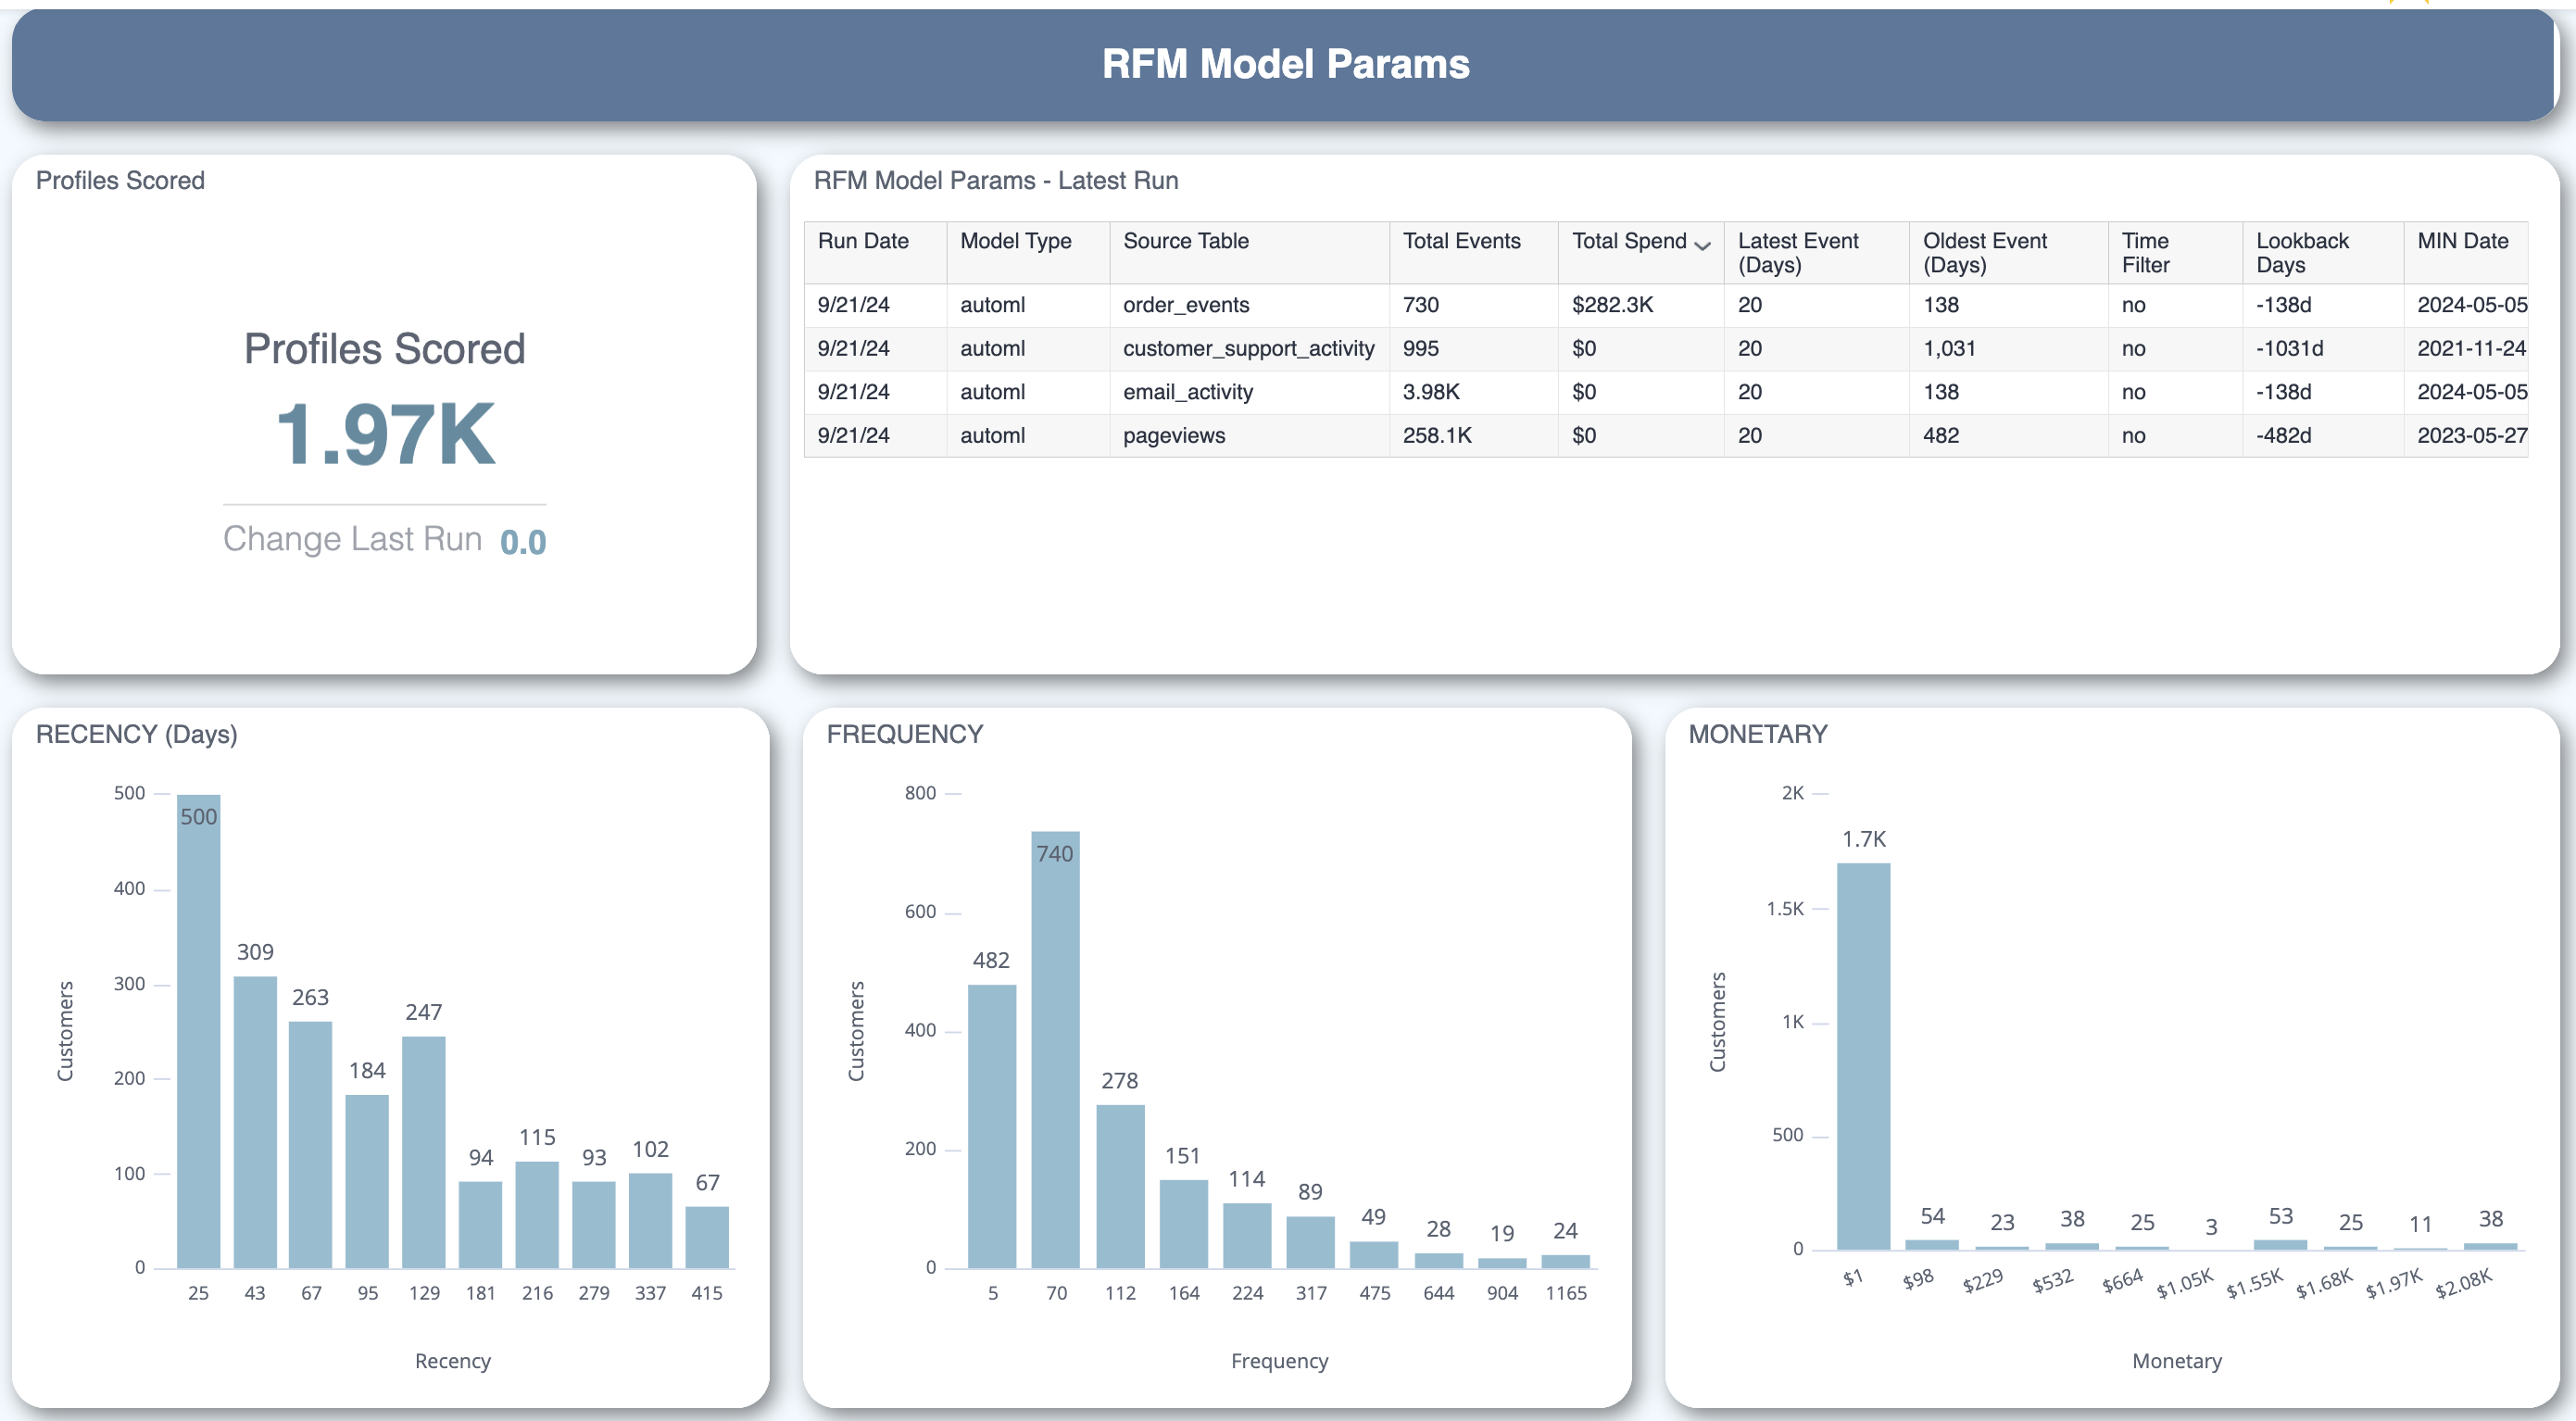
Task: Select the $282.3K total spend cell
Action: point(1612,305)
